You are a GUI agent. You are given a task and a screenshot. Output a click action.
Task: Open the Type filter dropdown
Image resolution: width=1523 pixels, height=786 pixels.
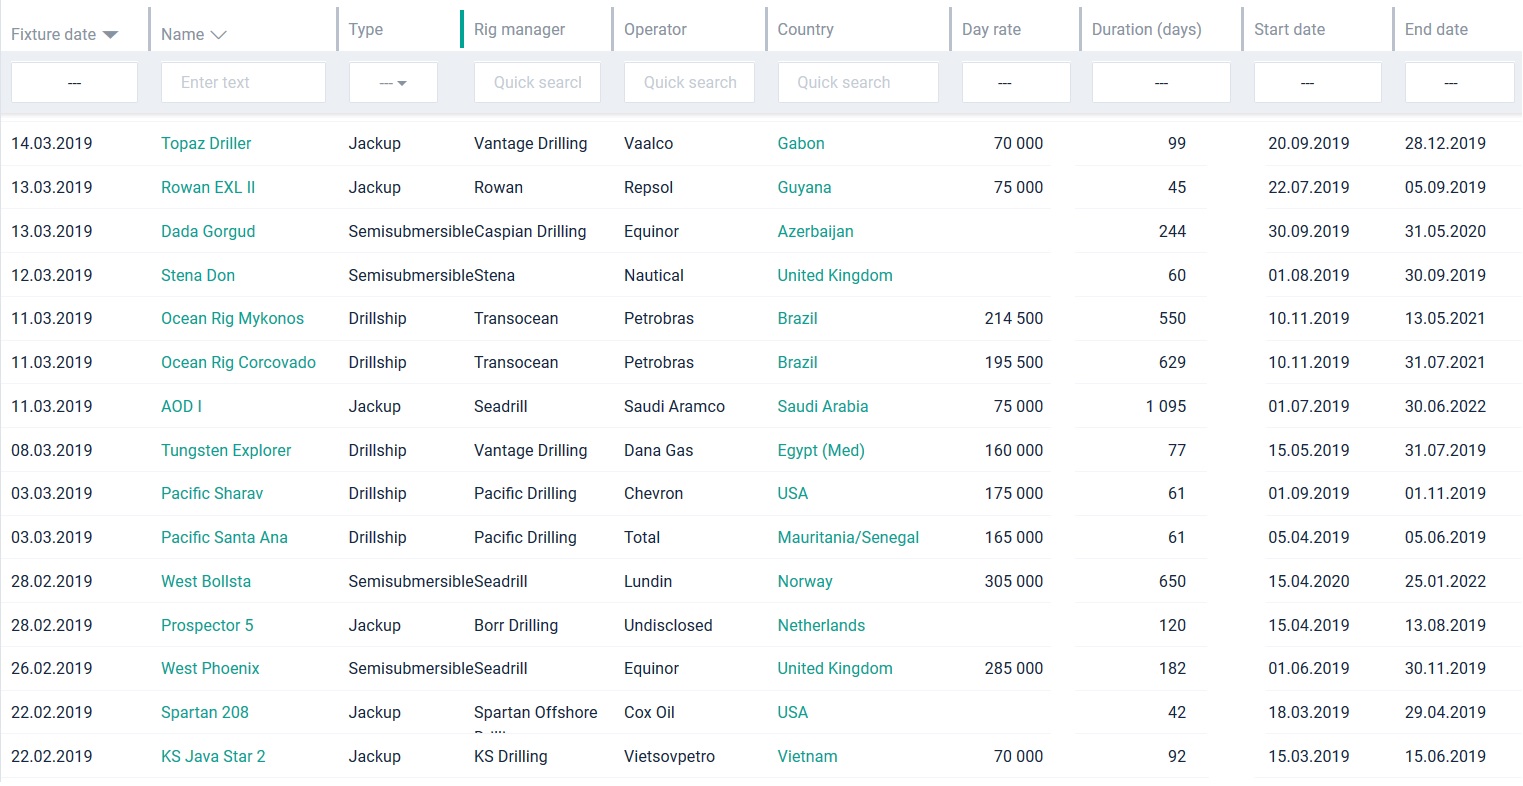point(393,83)
